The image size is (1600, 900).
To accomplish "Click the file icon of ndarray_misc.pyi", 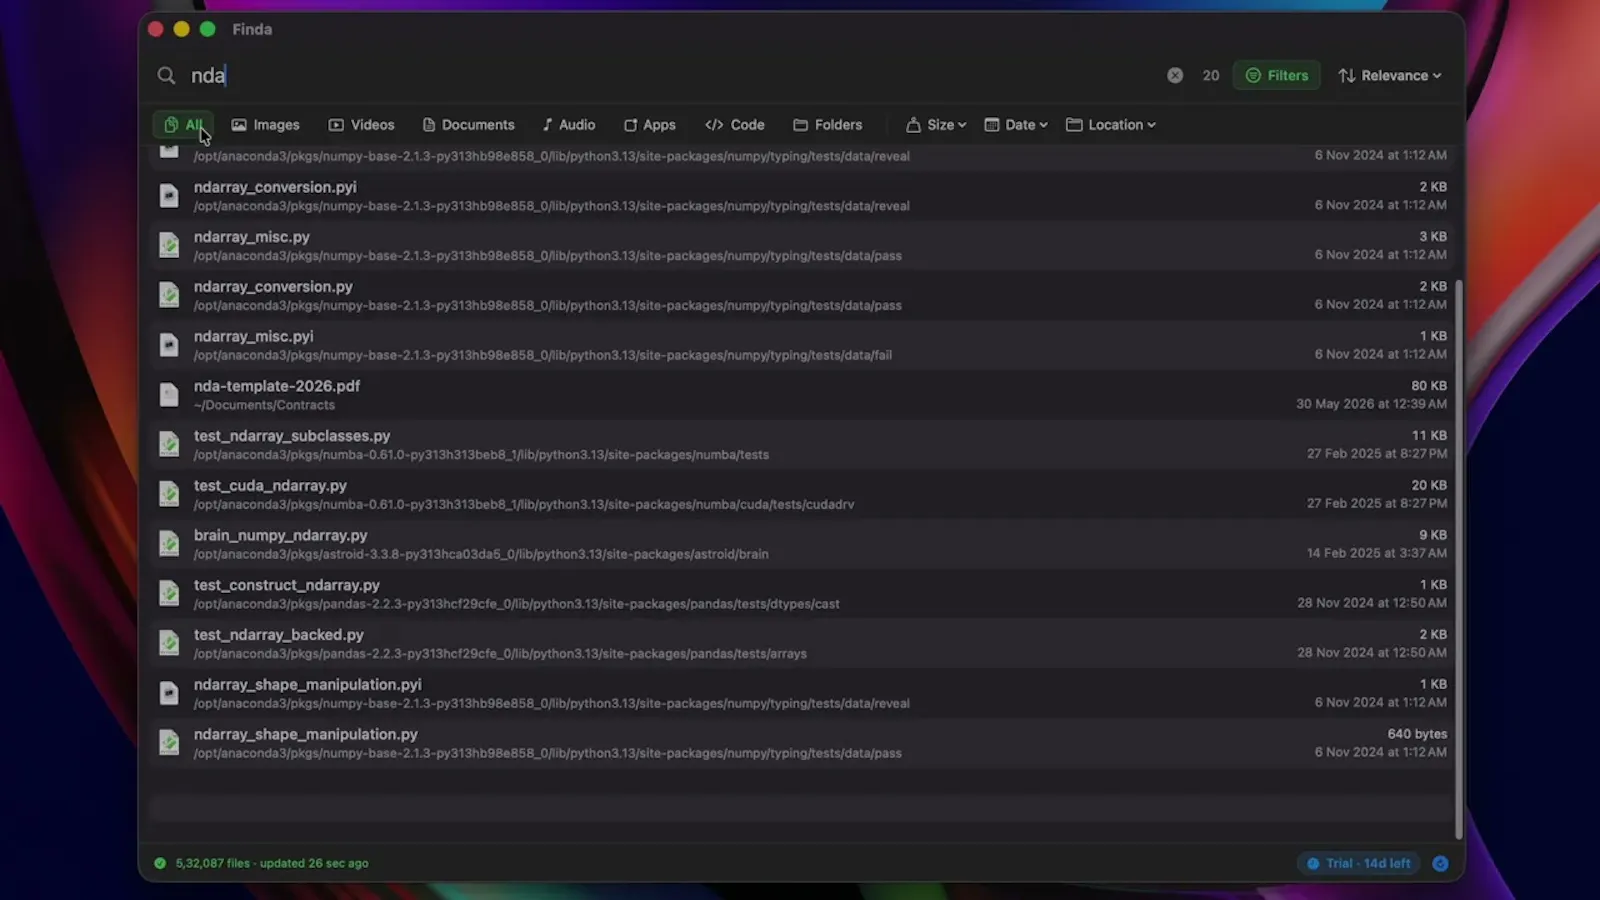I will click(x=169, y=346).
